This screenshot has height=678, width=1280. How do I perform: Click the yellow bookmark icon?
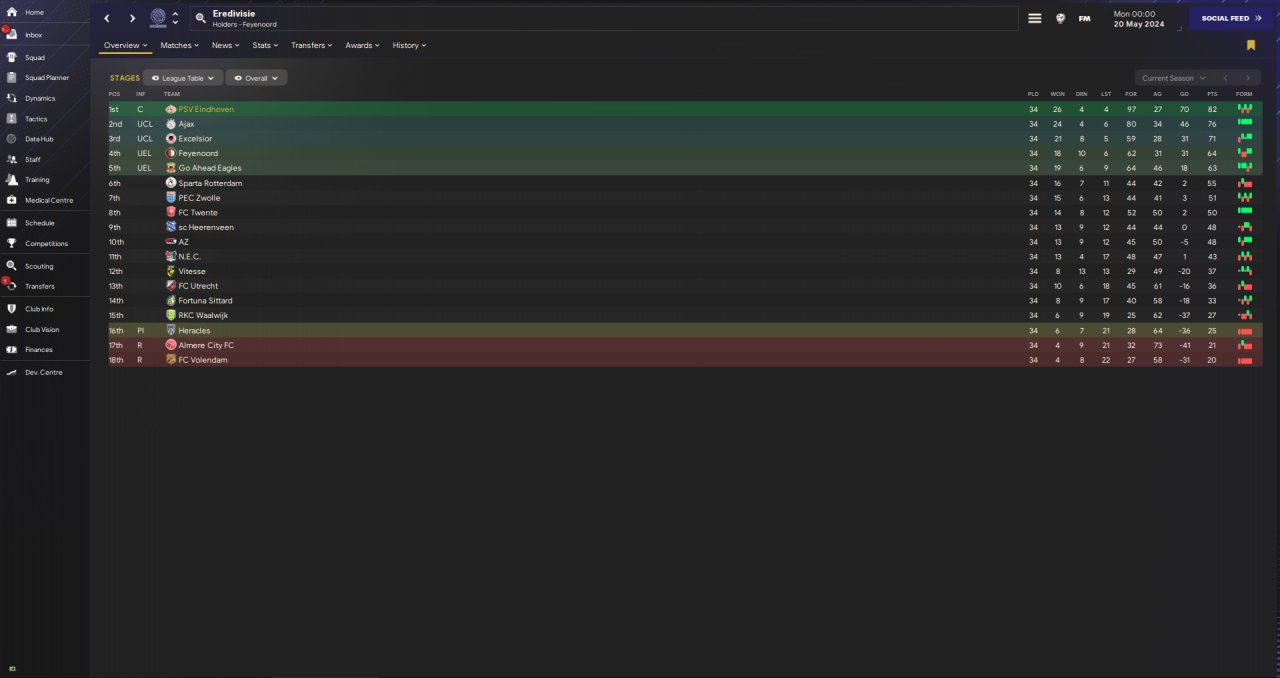1251,45
